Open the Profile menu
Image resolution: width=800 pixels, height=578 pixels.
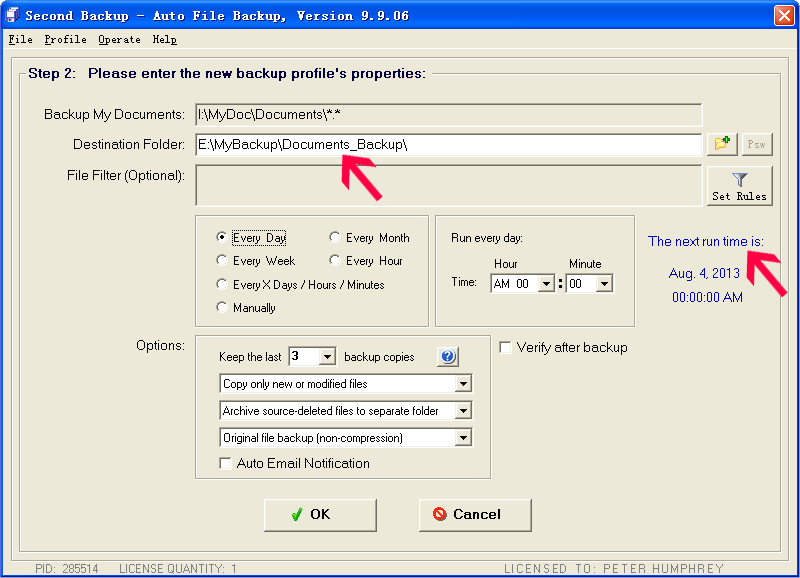[65, 39]
